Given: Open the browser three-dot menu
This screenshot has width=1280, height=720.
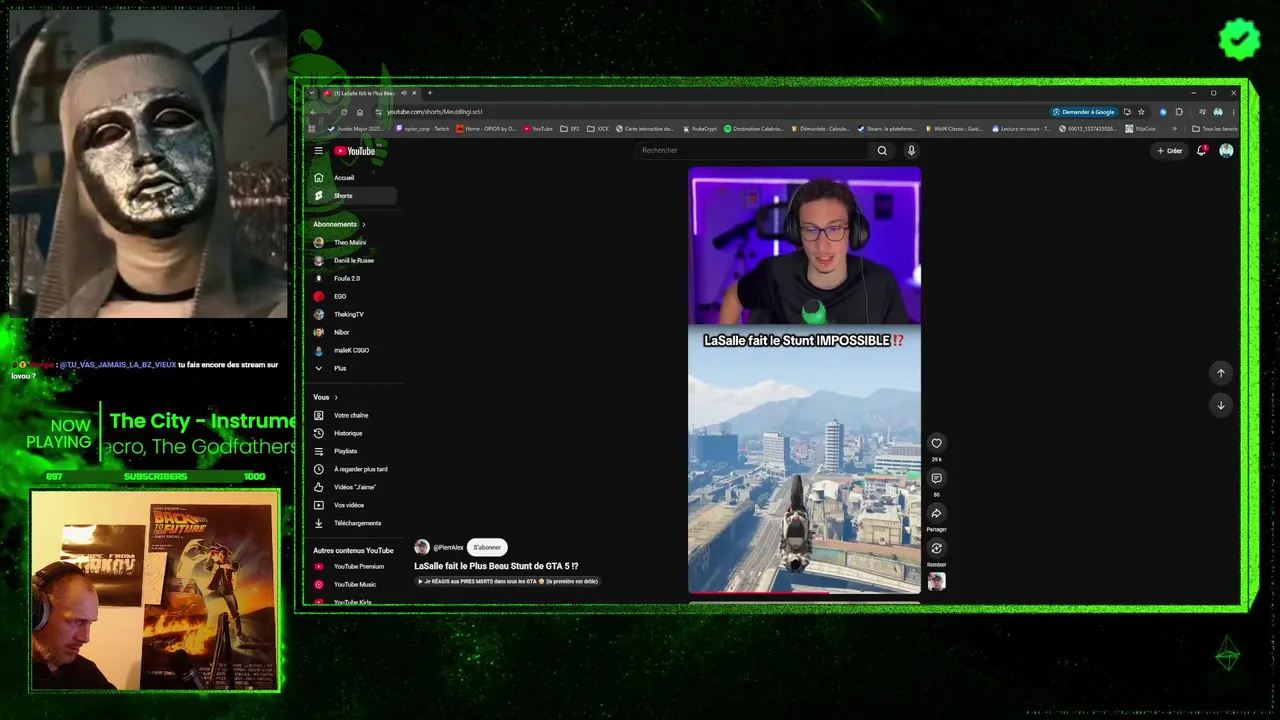Looking at the screenshot, I should (1232, 112).
